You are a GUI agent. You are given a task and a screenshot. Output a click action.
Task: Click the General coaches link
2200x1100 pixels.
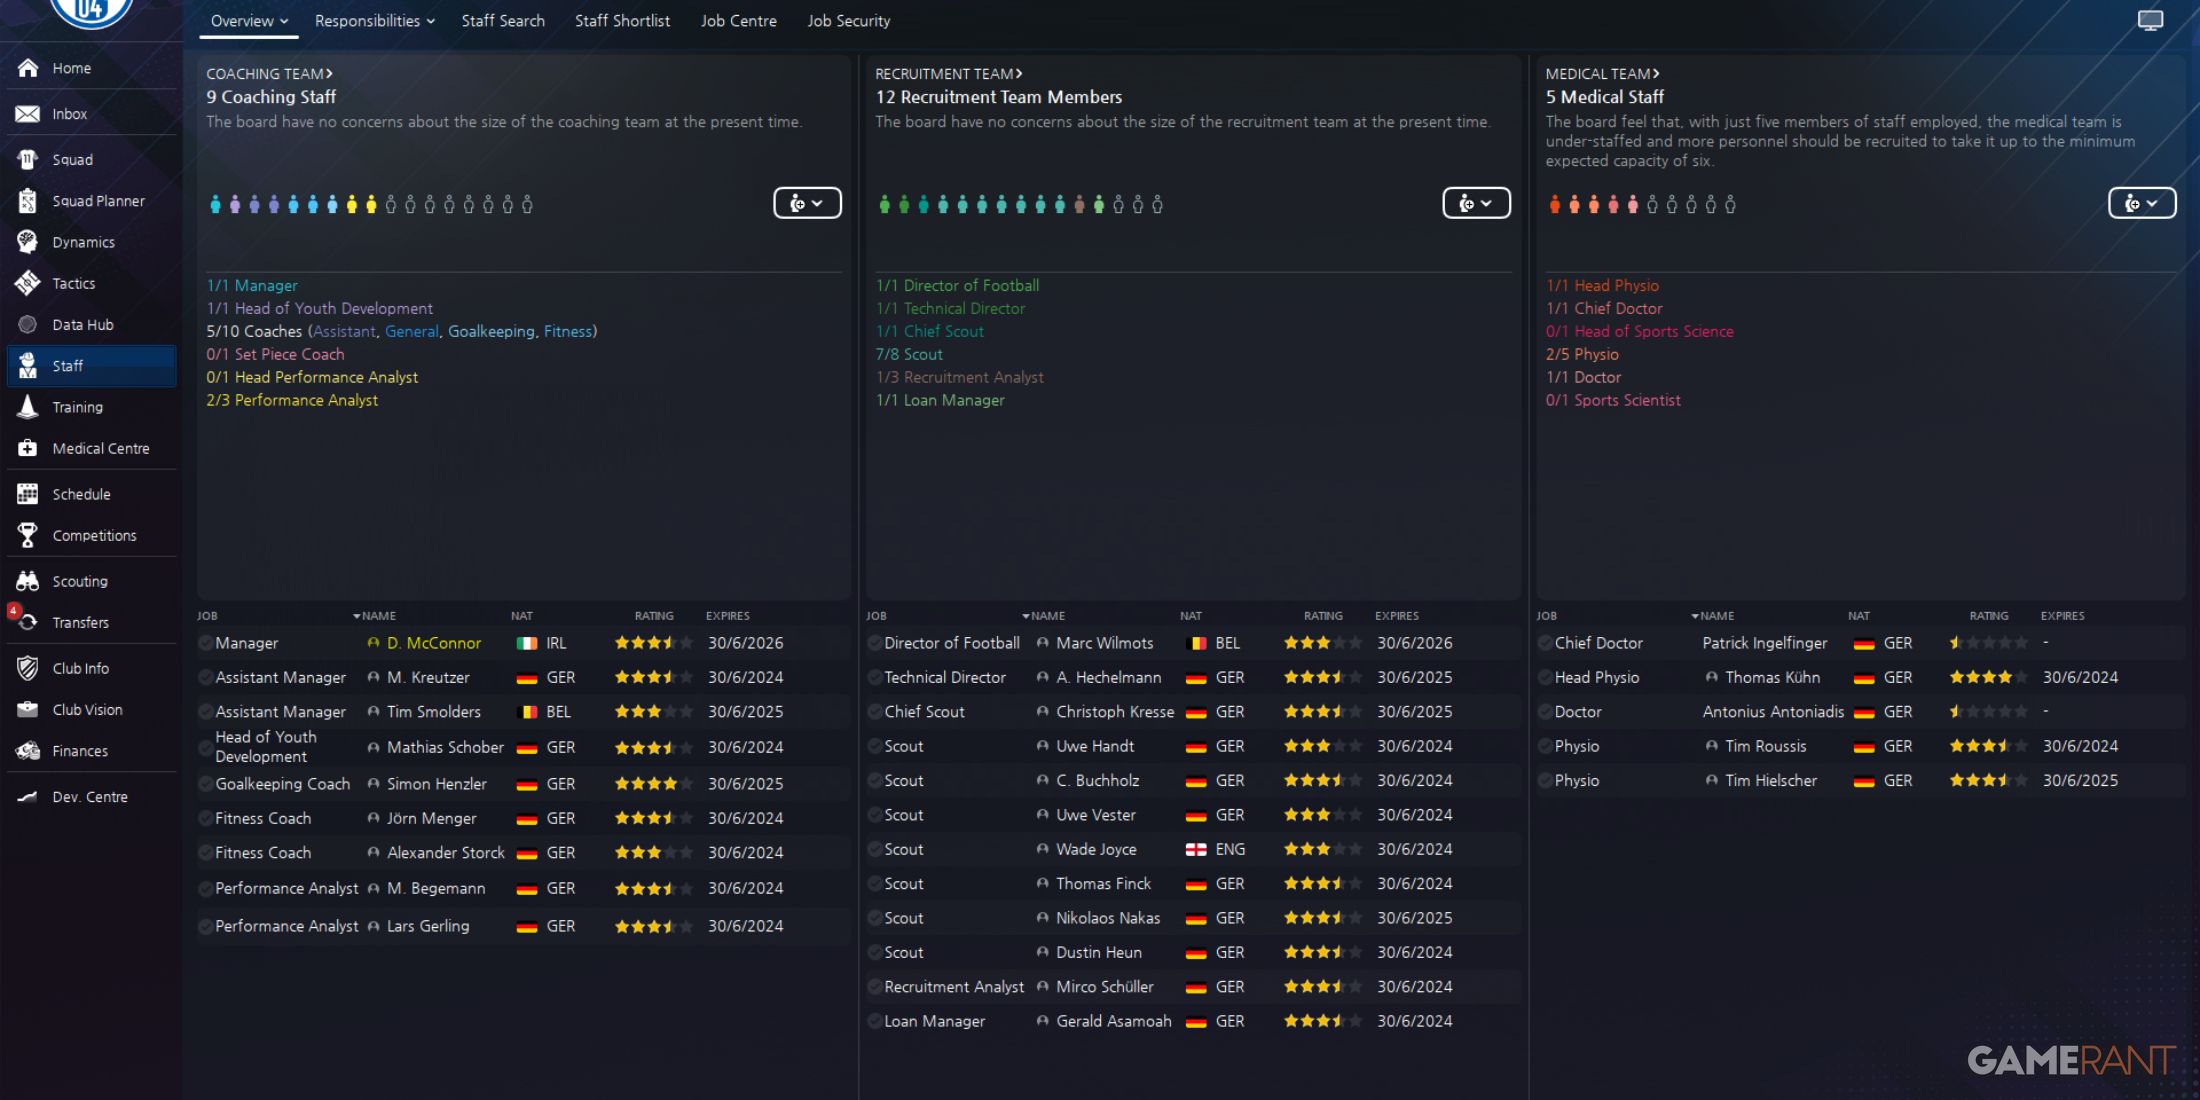pos(412,331)
